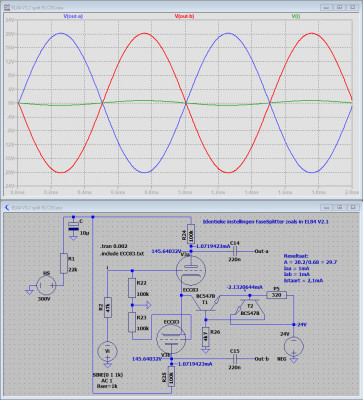The image size is (363, 400).
Task: Maximize the waveform plot window
Action: tap(339, 7)
